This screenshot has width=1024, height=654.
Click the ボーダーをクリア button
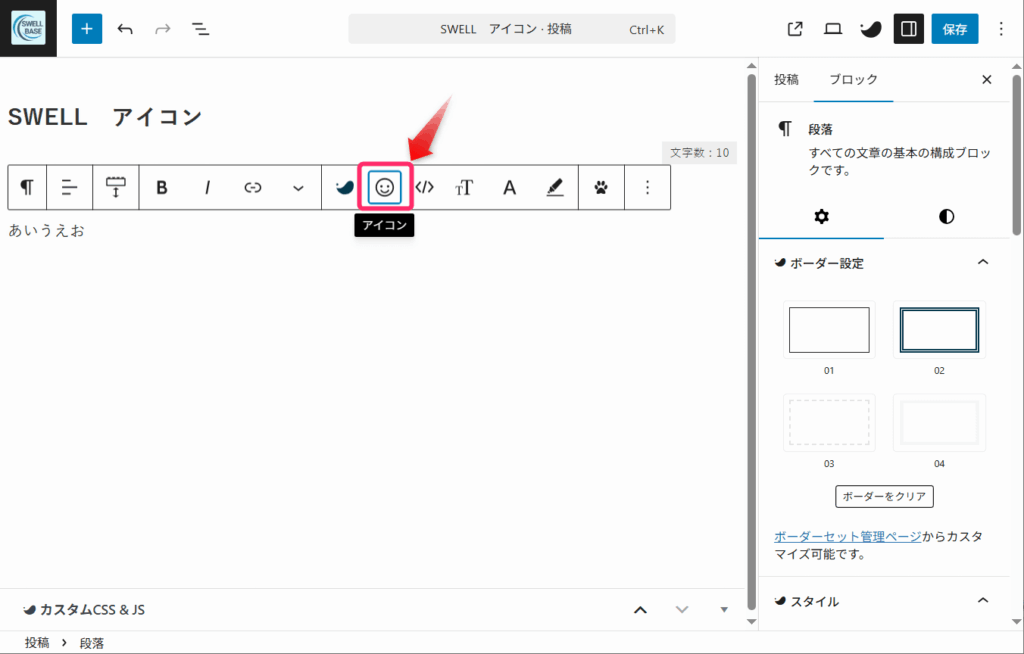coord(884,497)
